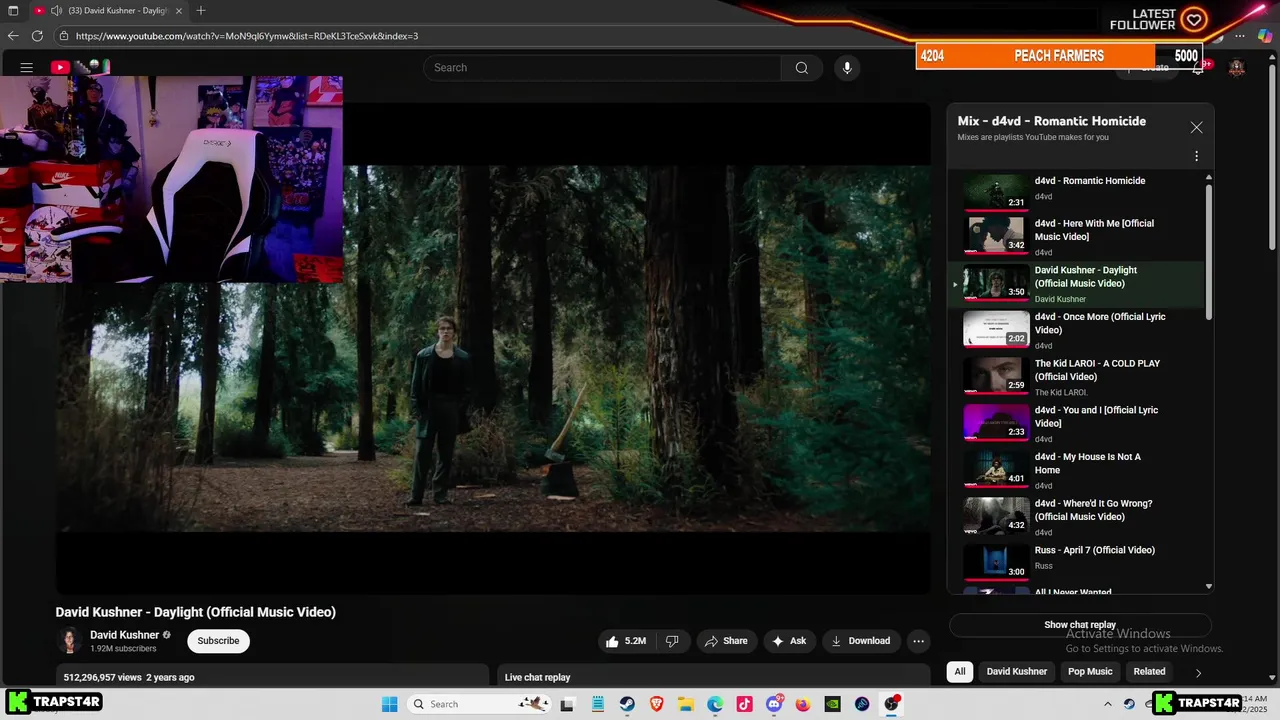Open the Mix playlist three-dot options
Viewport: 1280px width, 720px height.
pyautogui.click(x=1196, y=156)
